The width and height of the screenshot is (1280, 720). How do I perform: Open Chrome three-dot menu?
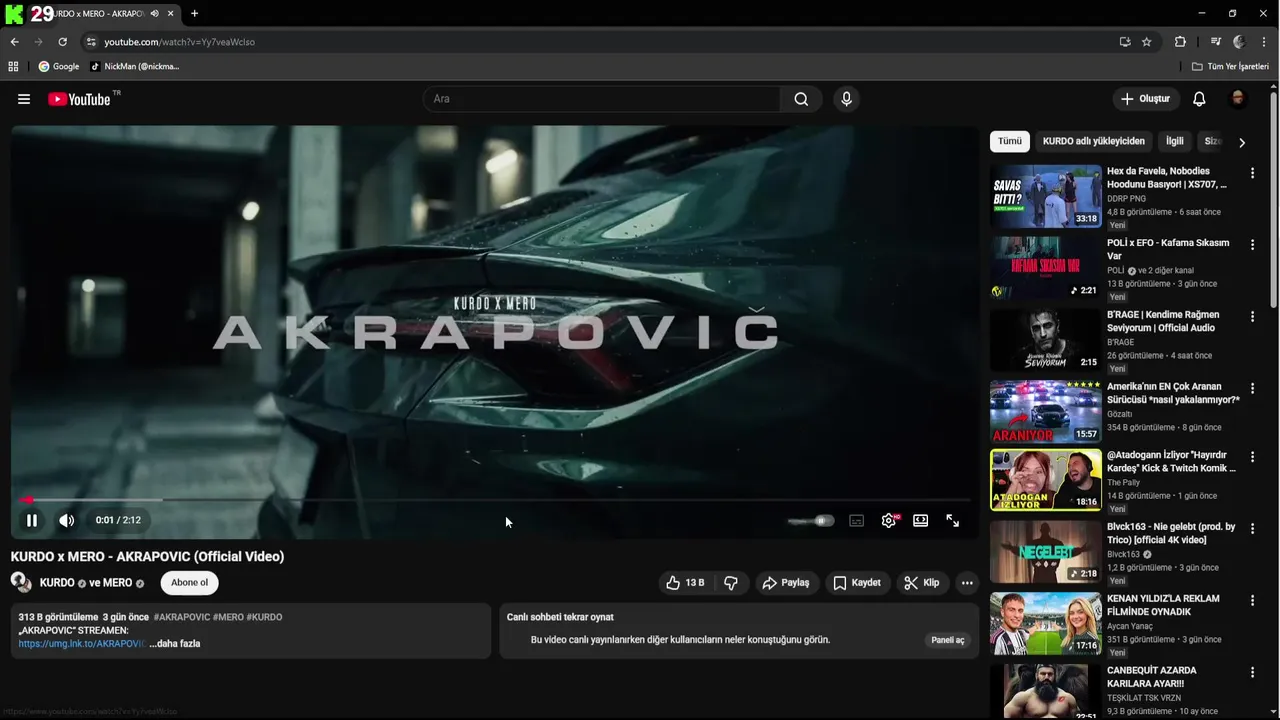[1265, 42]
